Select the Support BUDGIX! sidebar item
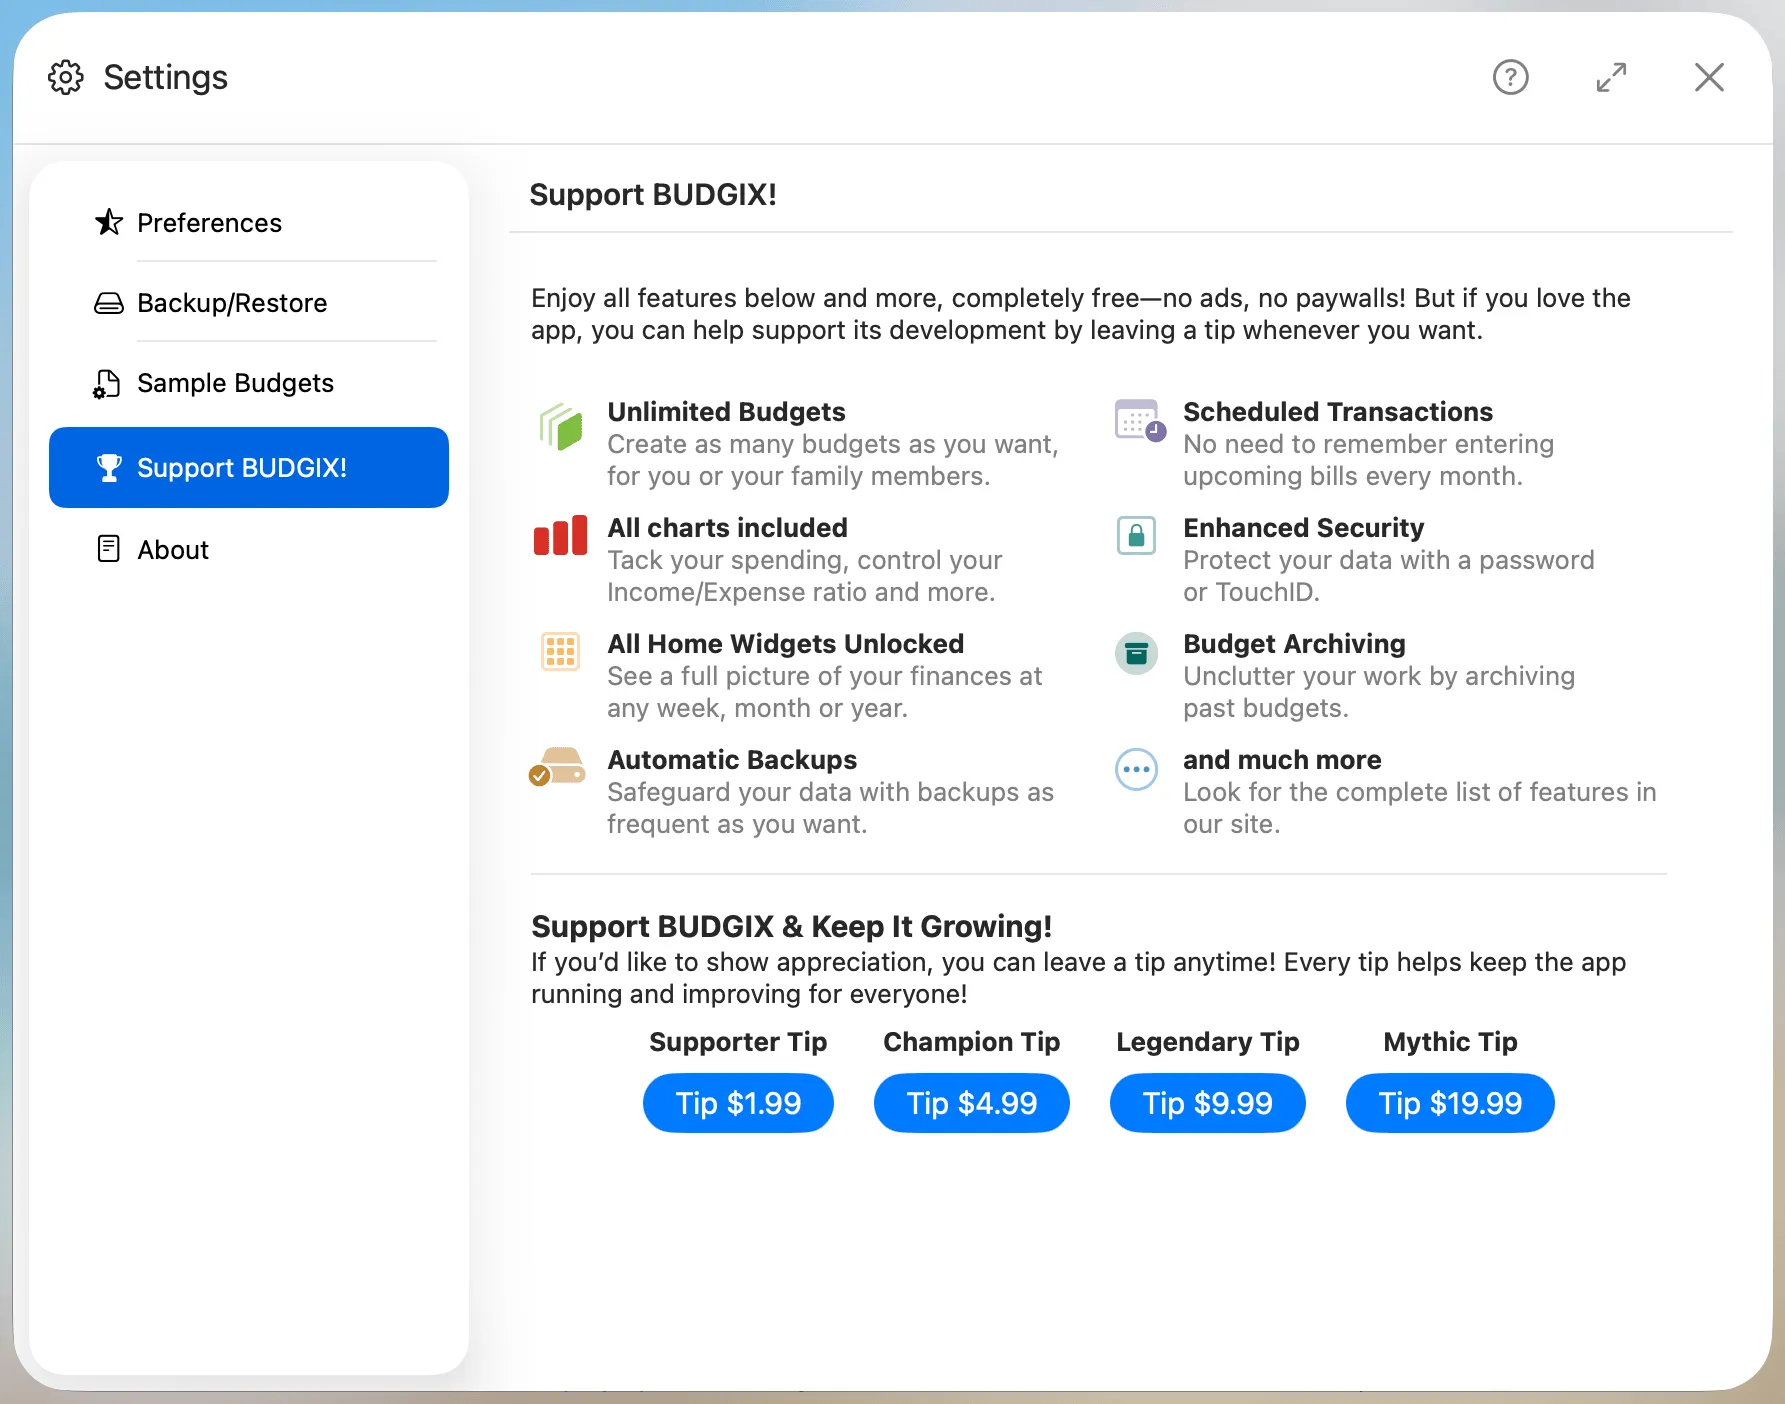Image resolution: width=1785 pixels, height=1404 pixels. [x=249, y=467]
